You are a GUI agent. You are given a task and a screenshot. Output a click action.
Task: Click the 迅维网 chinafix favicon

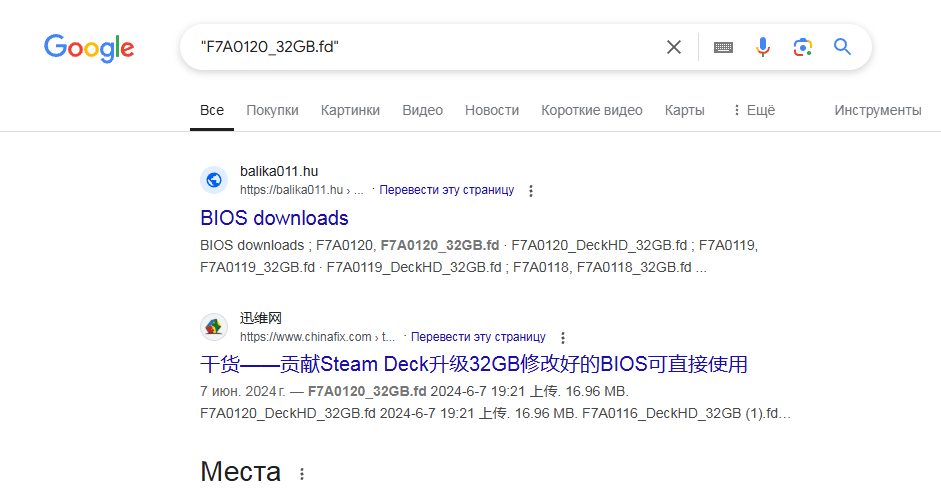click(x=214, y=327)
